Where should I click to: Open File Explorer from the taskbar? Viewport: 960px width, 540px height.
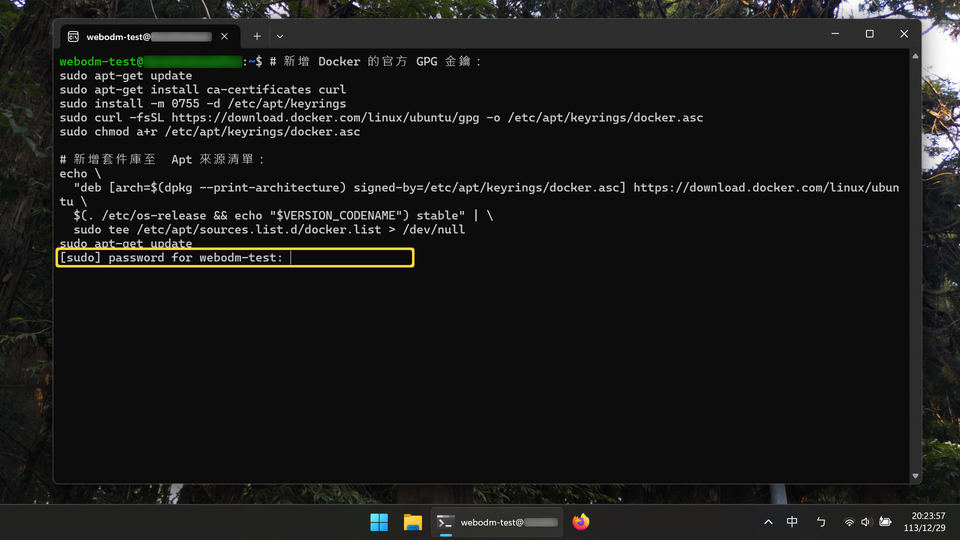413,522
